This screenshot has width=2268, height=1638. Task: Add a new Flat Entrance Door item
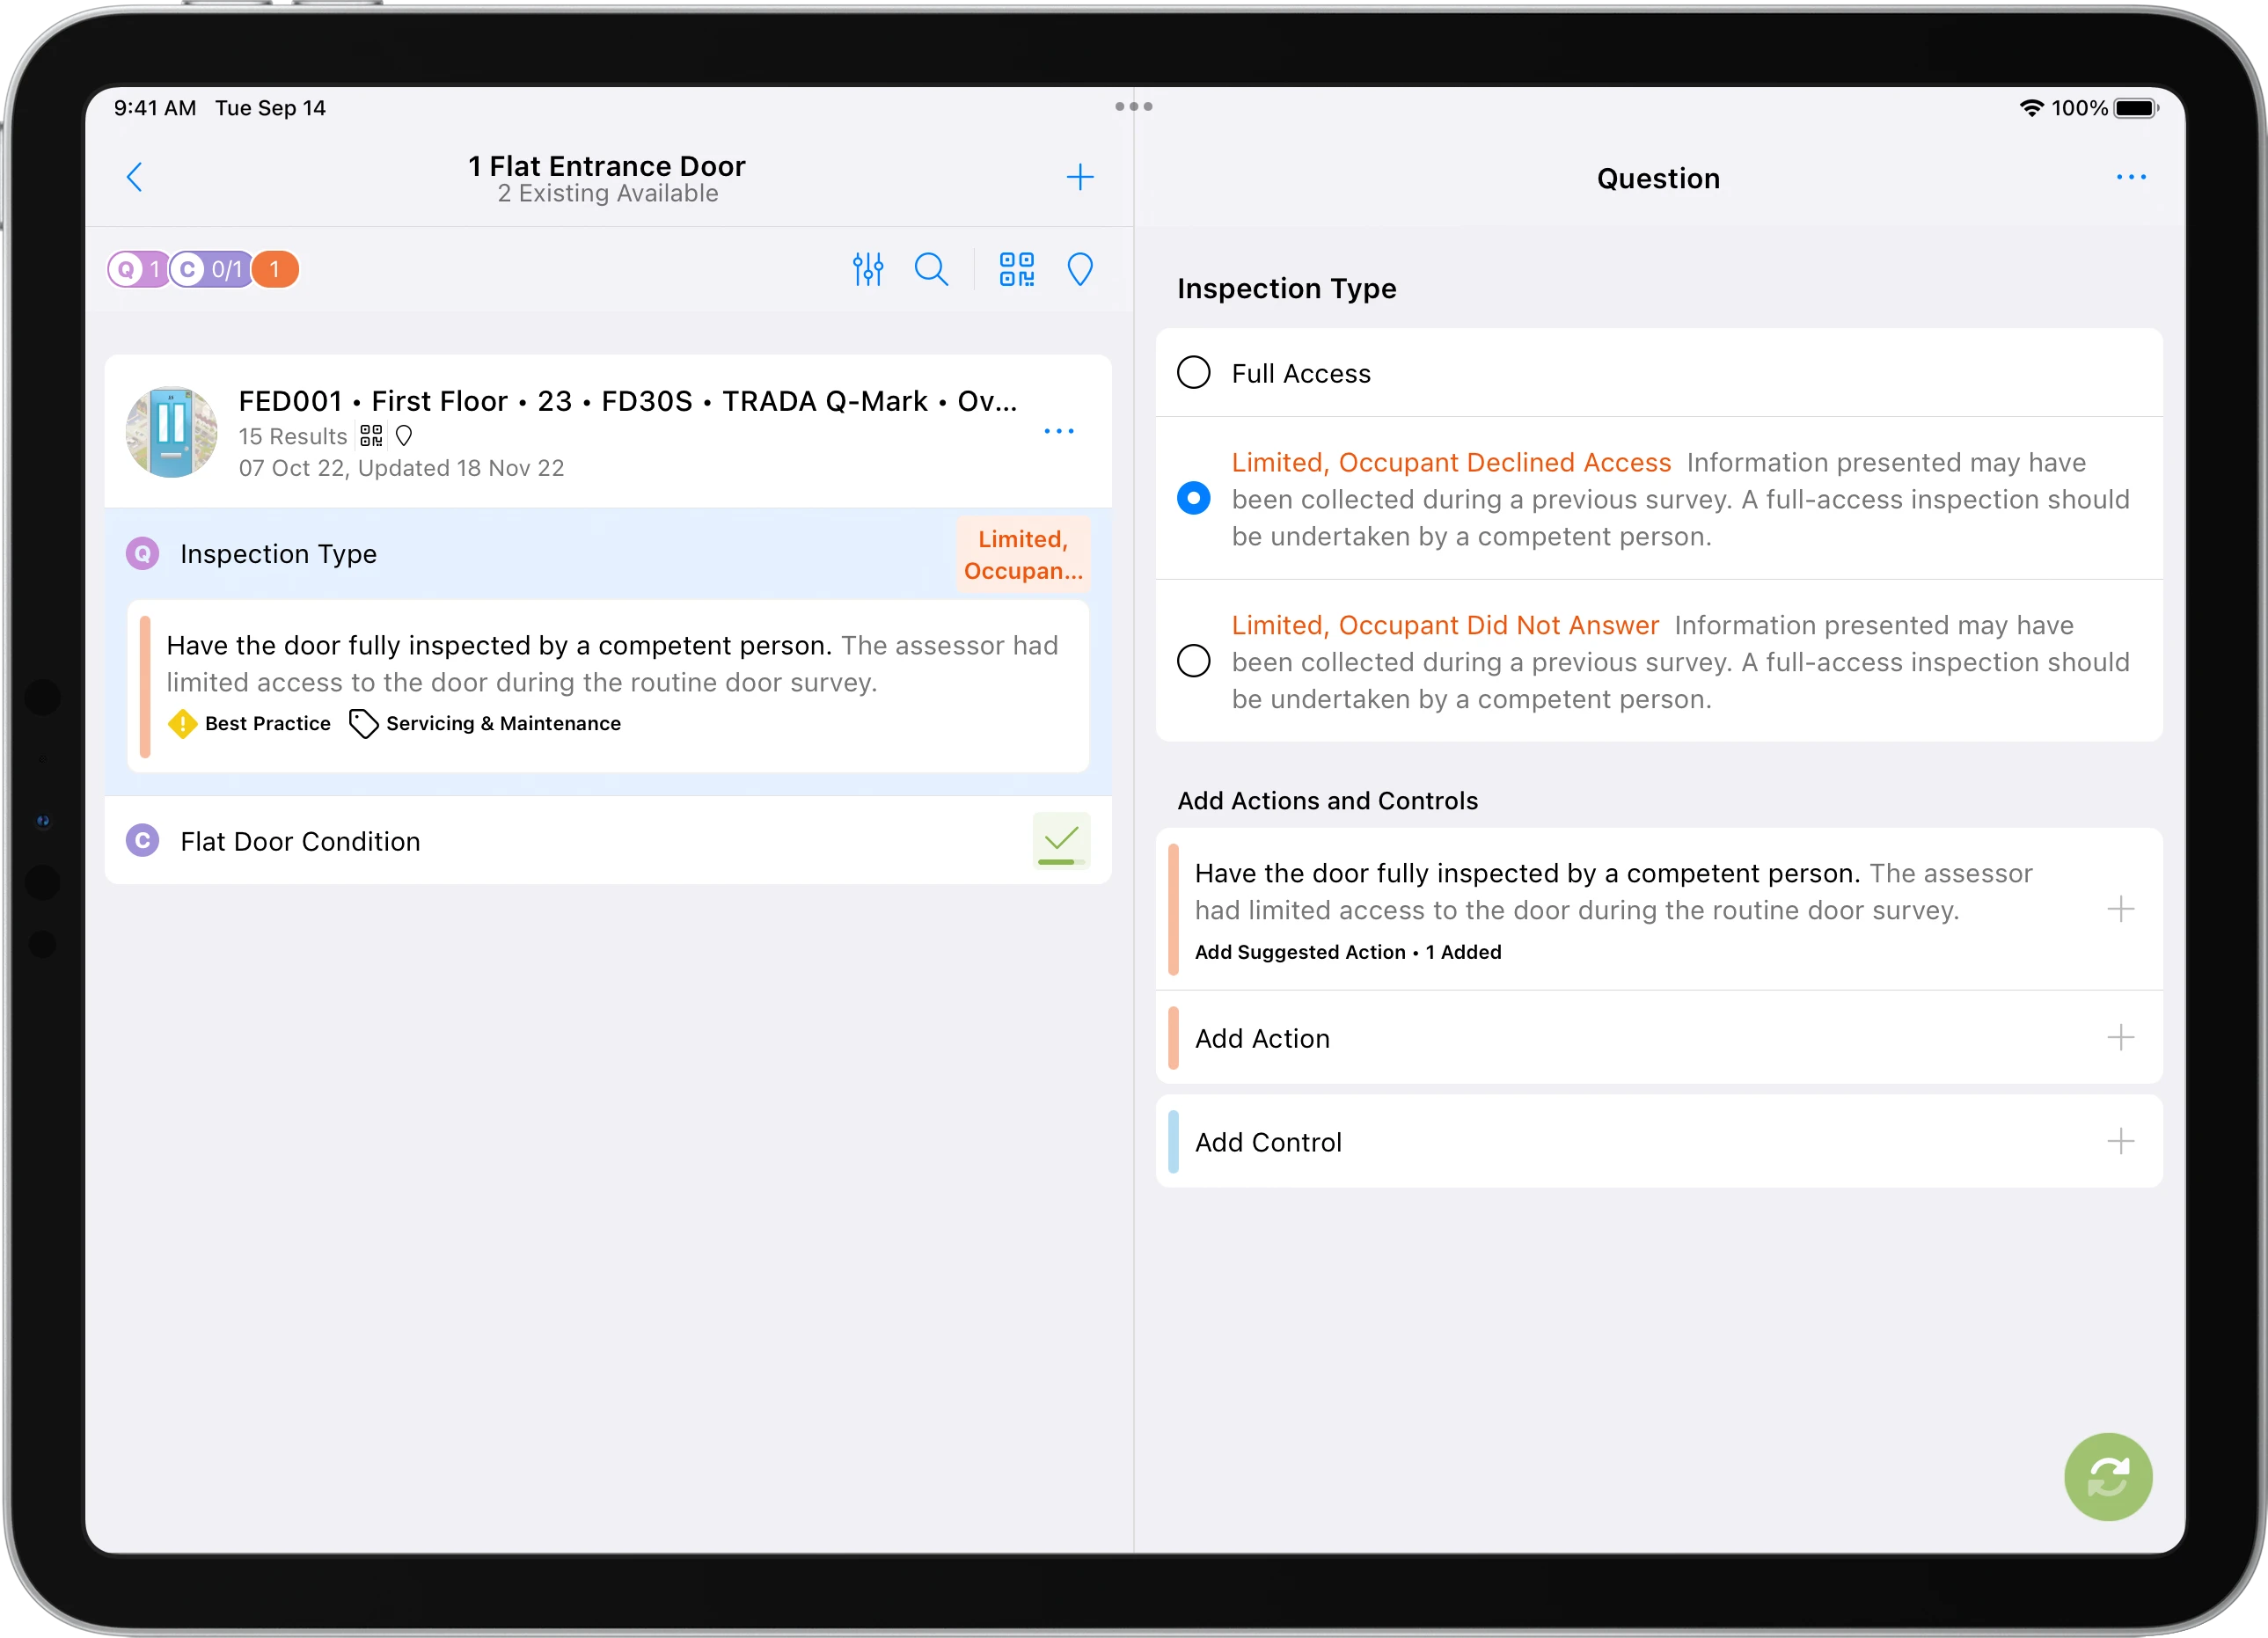(x=1080, y=177)
